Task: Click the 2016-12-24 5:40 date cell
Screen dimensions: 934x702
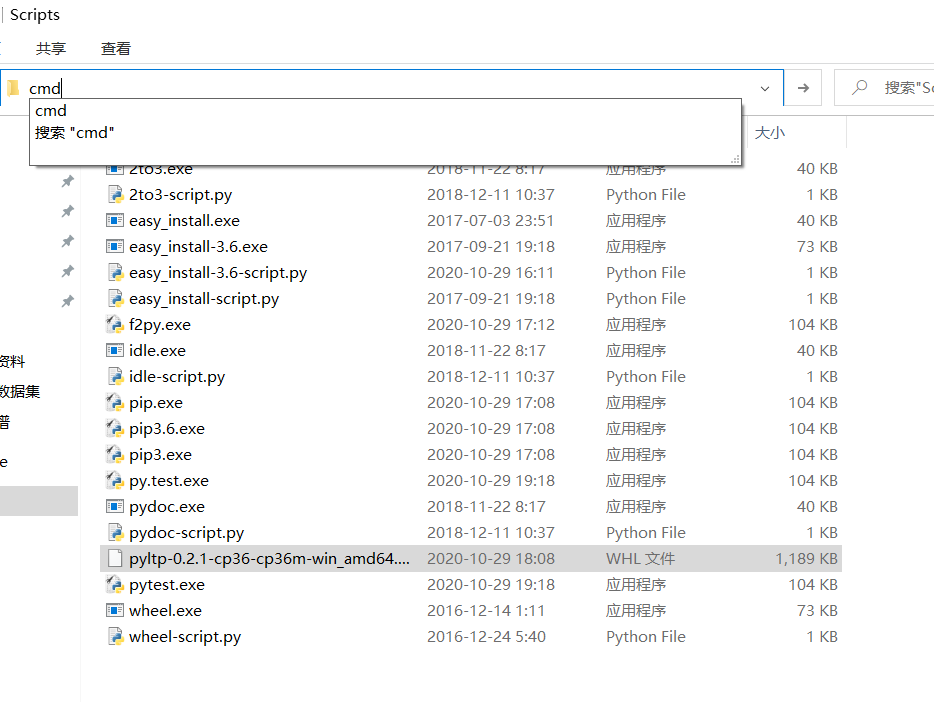Action: coord(486,637)
